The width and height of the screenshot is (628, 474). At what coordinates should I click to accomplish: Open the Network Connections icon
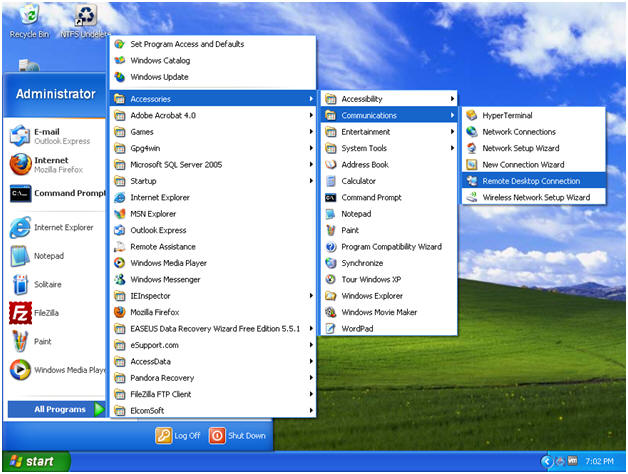(x=472, y=132)
